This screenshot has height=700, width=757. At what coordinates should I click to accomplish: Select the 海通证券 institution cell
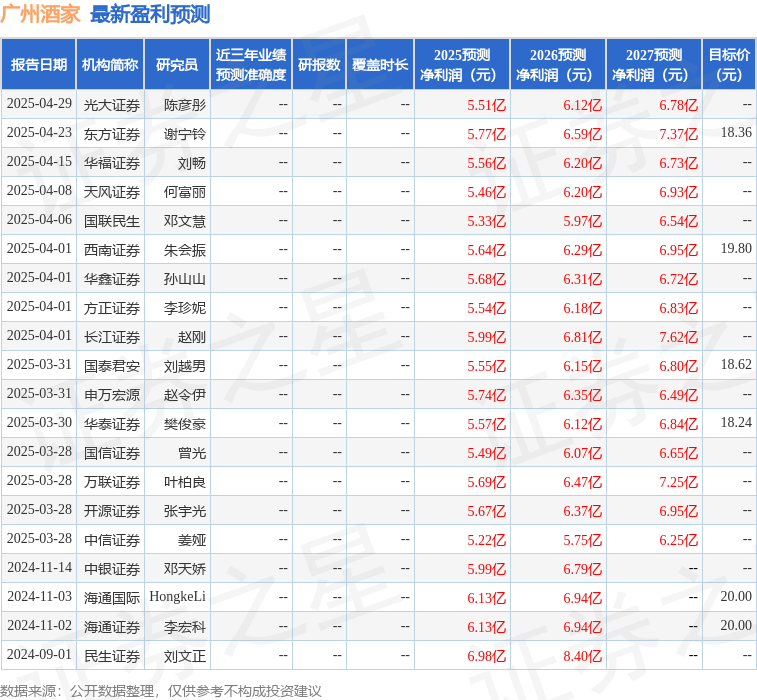click(112, 627)
